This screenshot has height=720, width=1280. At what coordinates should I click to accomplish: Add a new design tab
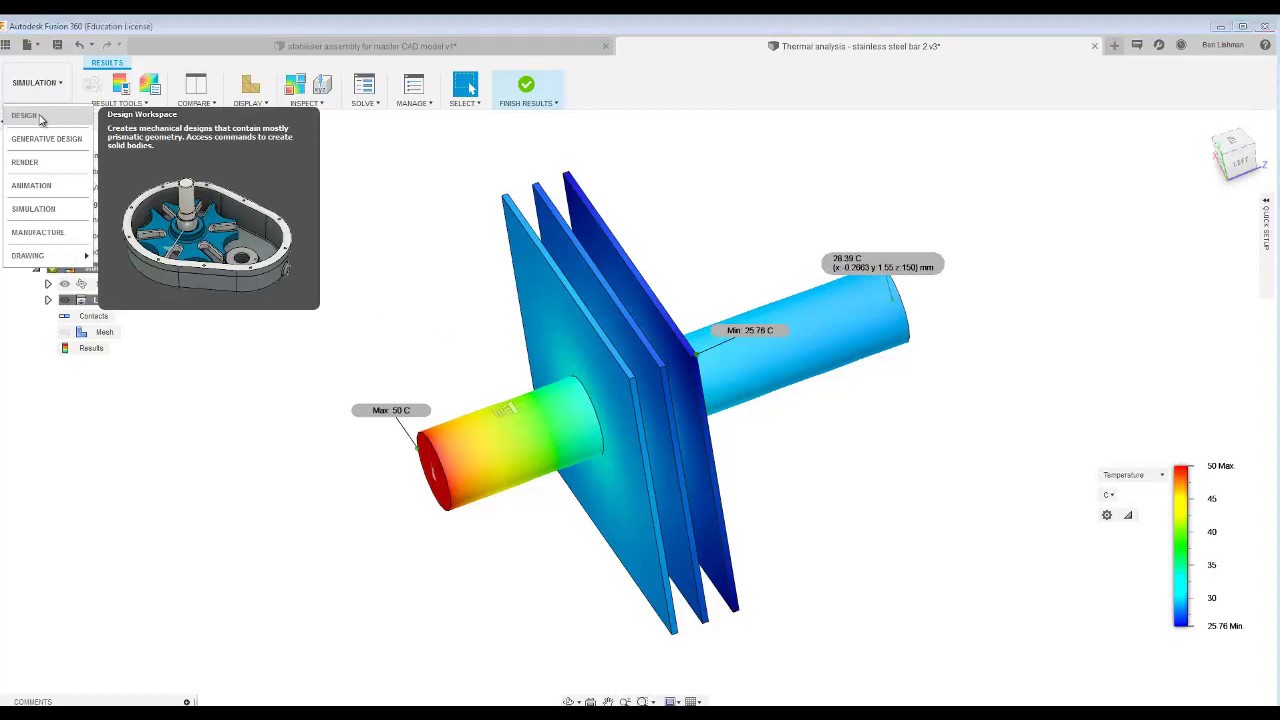click(x=1114, y=45)
